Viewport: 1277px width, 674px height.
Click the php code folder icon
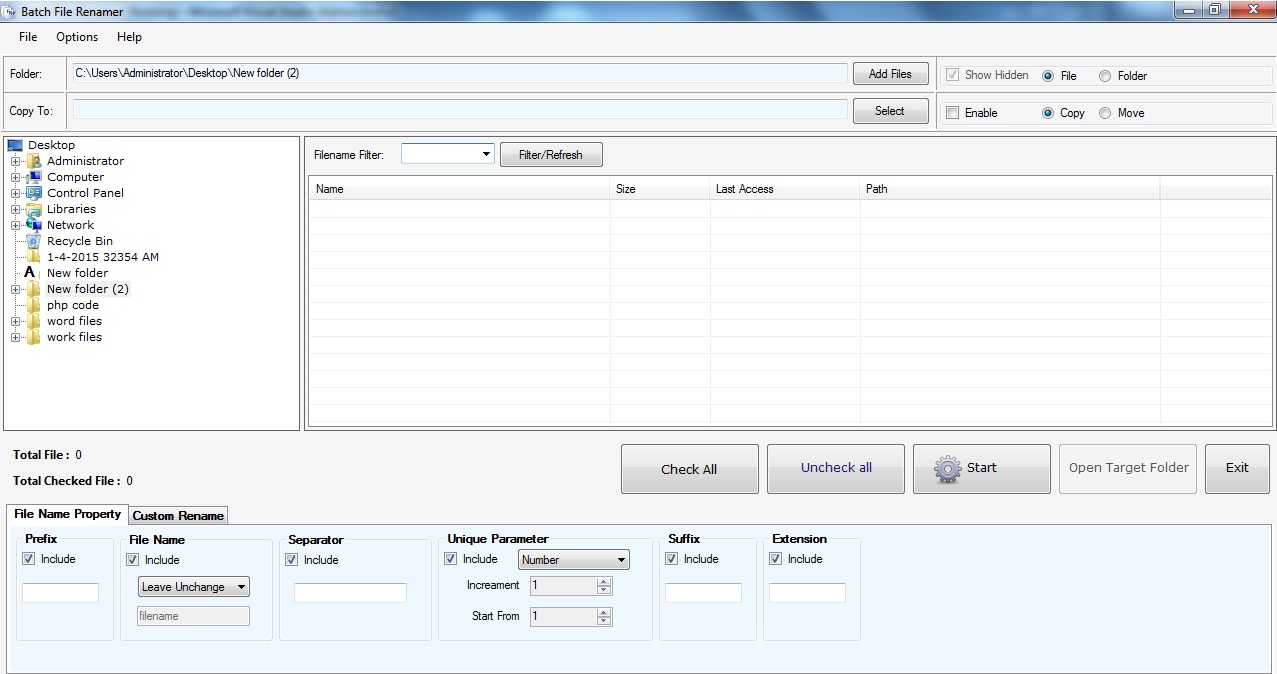34,305
